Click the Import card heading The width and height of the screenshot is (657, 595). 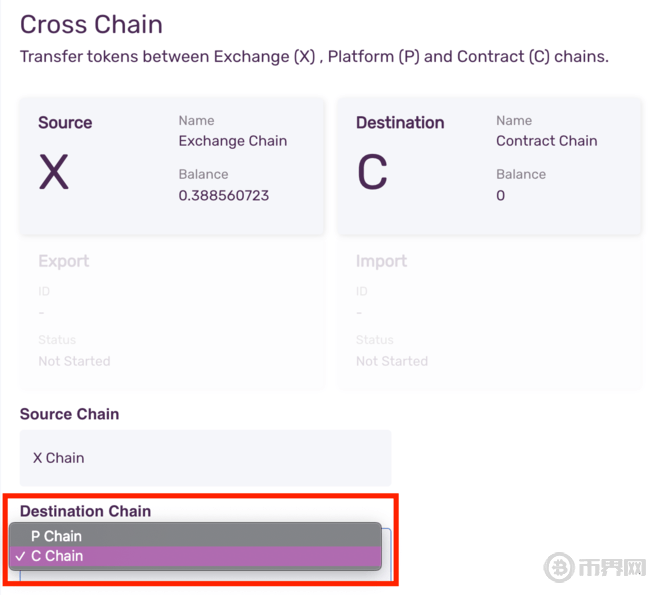381,261
